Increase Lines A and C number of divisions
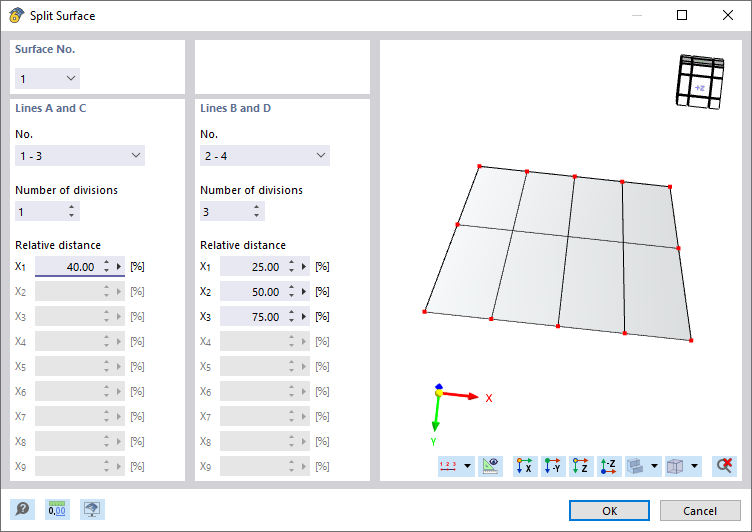Image resolution: width=752 pixels, height=532 pixels. click(x=71, y=207)
